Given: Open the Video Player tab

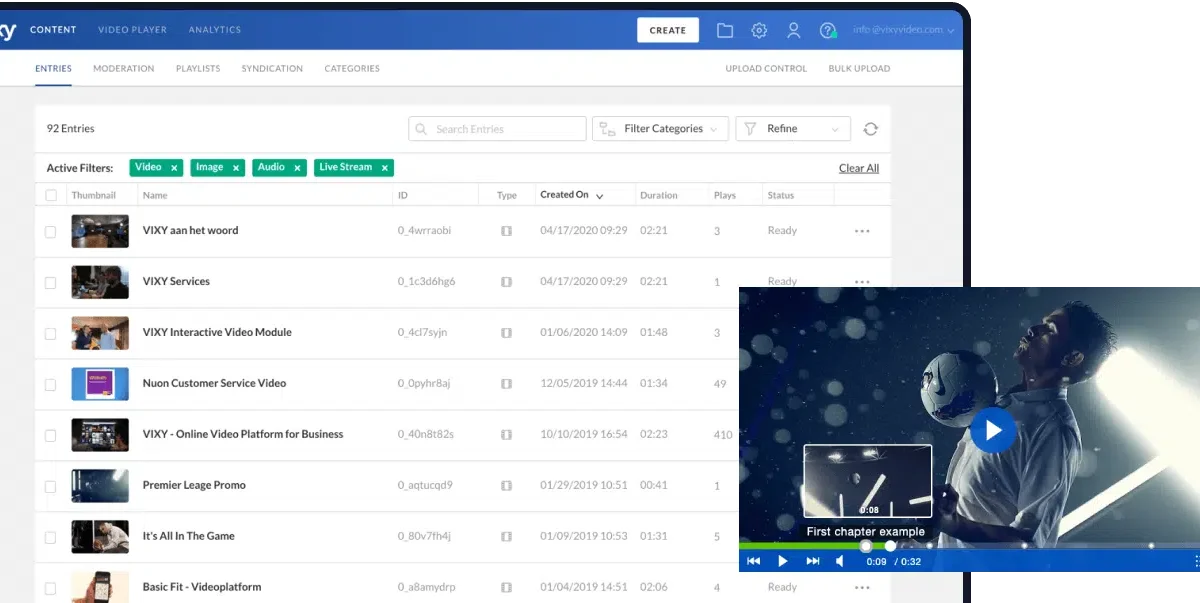Looking at the screenshot, I should [x=132, y=30].
